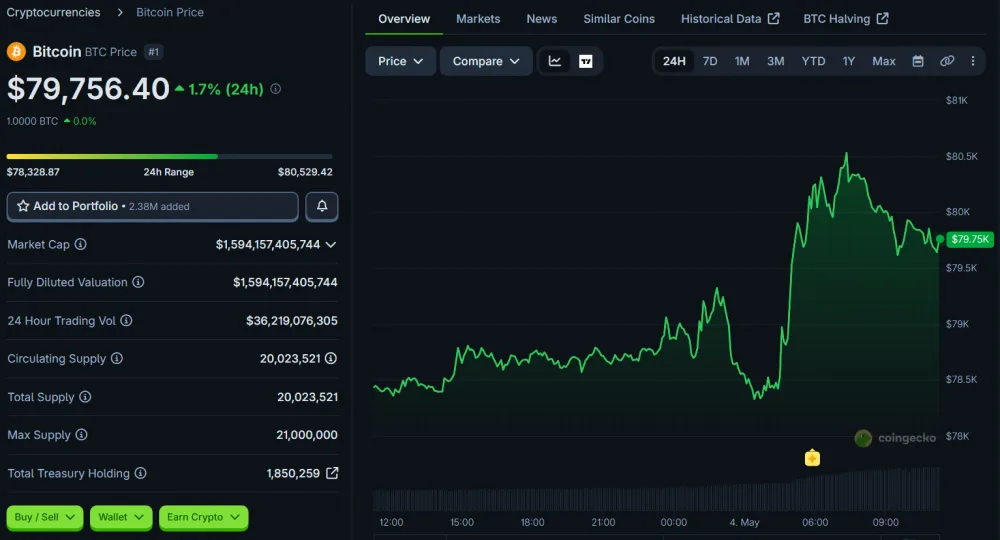The image size is (1000, 540).
Task: Open the Markets tab
Action: [478, 18]
